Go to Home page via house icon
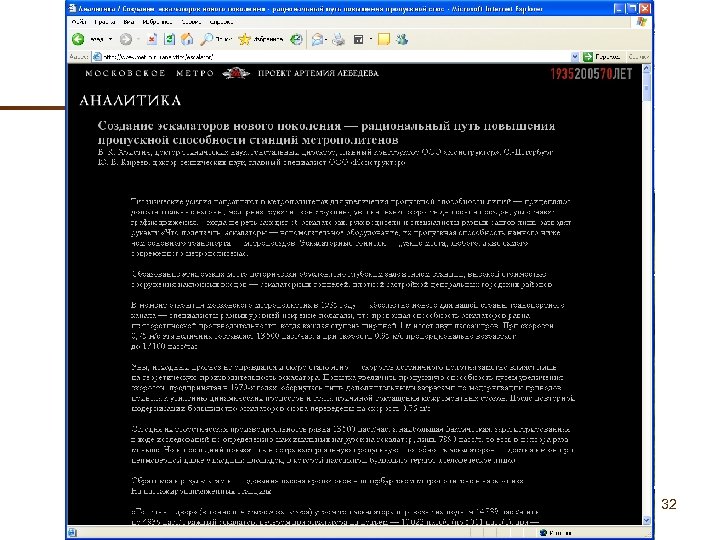Screen dimensions: 720x540 [x=187, y=39]
